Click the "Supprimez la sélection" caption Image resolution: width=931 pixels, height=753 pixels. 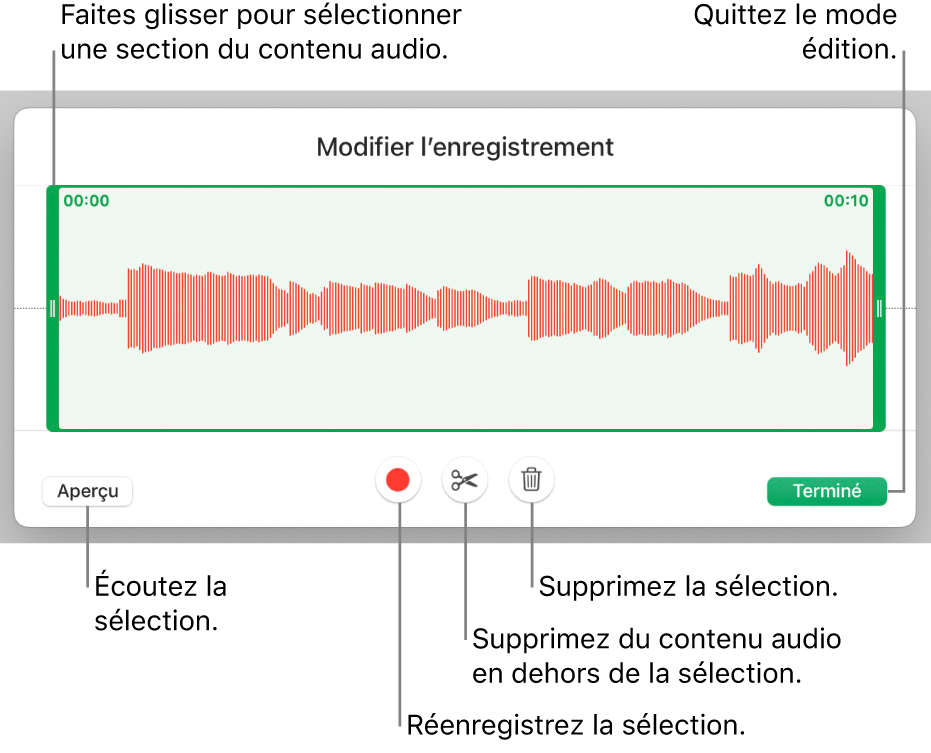pyautogui.click(x=688, y=586)
